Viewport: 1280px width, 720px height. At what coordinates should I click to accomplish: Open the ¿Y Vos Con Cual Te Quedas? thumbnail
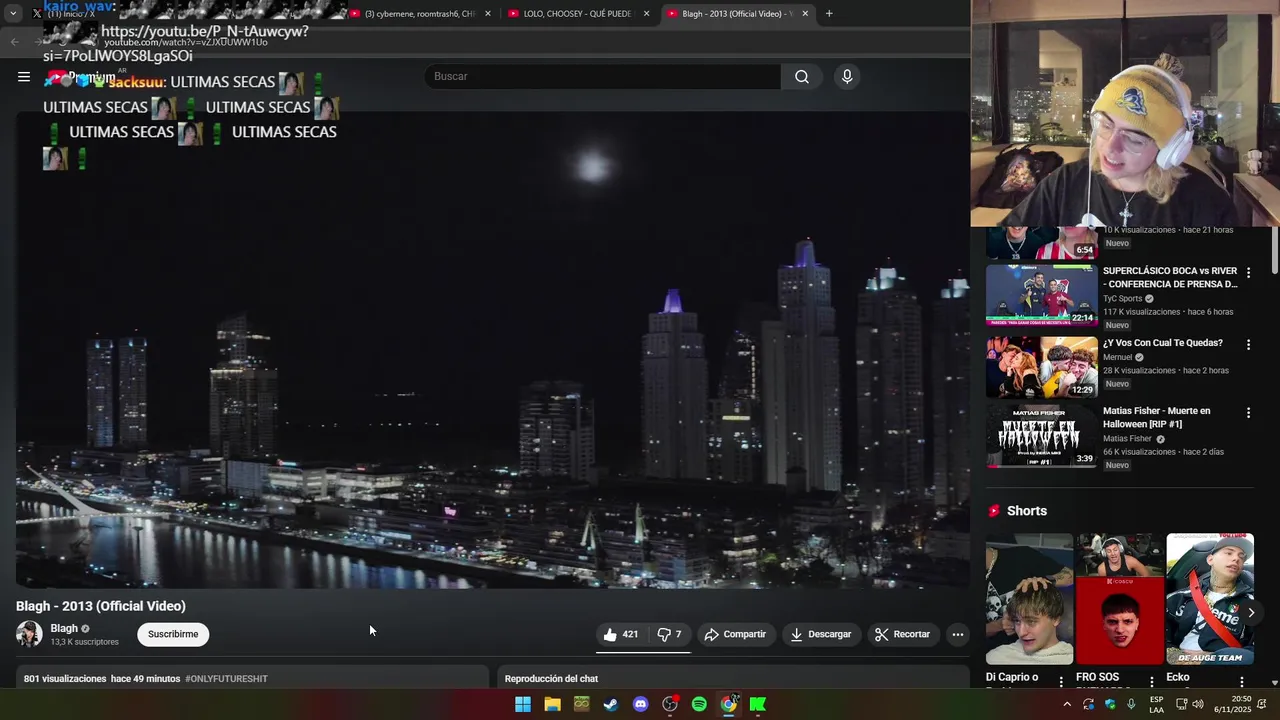point(1042,367)
